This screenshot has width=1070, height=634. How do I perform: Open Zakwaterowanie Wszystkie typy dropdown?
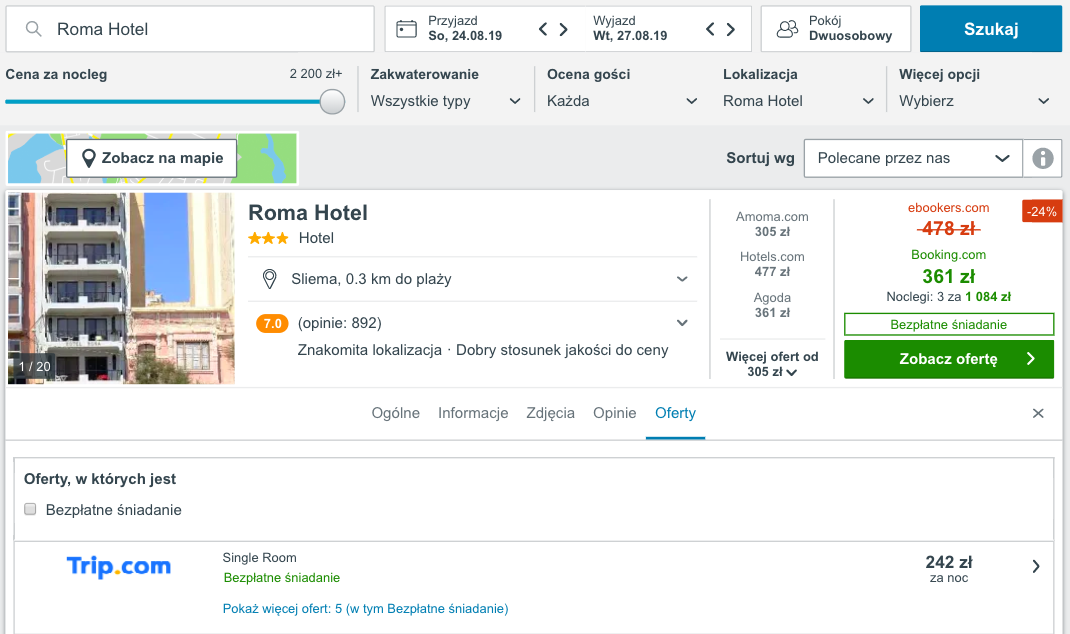pyautogui.click(x=446, y=101)
